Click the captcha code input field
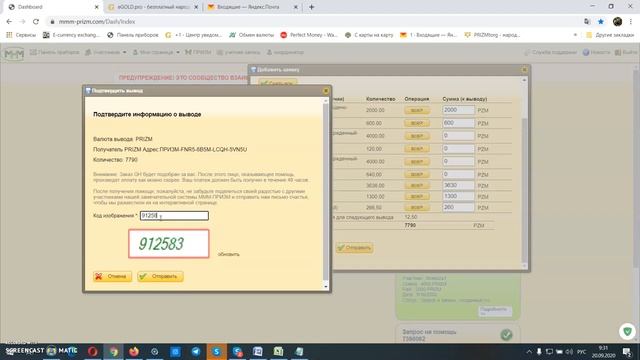Image resolution: width=640 pixels, height=360 pixels. click(x=174, y=216)
